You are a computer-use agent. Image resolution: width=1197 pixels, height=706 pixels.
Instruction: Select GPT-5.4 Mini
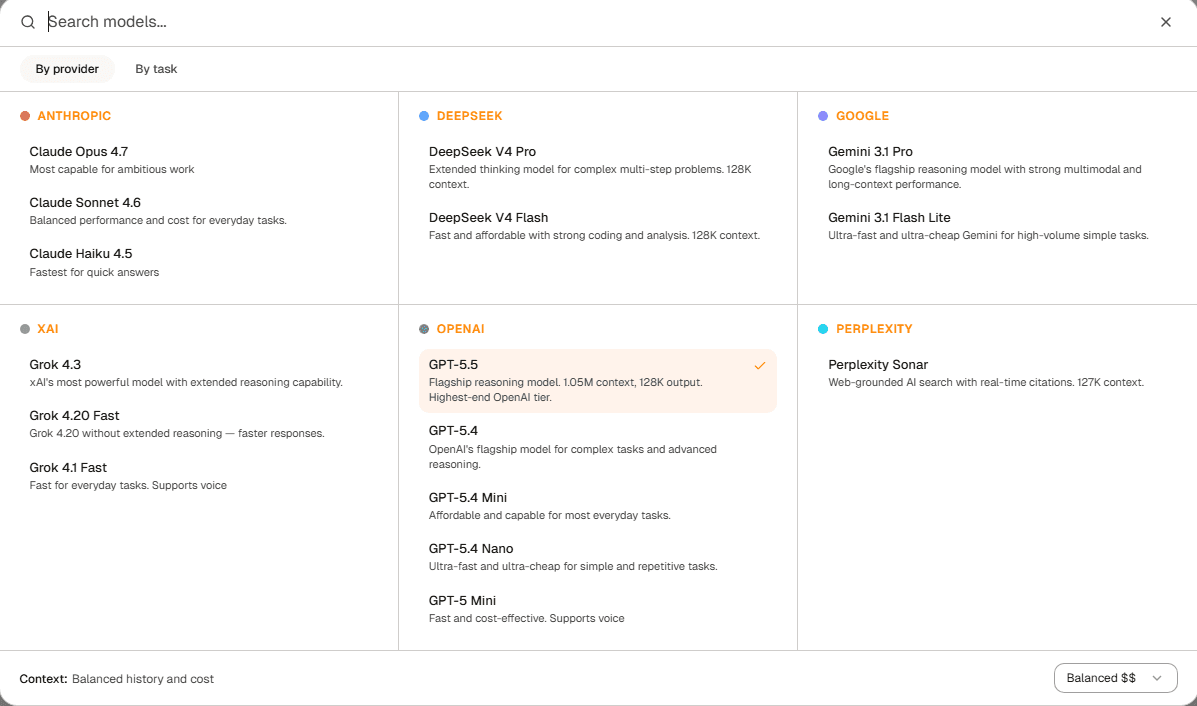(x=598, y=506)
